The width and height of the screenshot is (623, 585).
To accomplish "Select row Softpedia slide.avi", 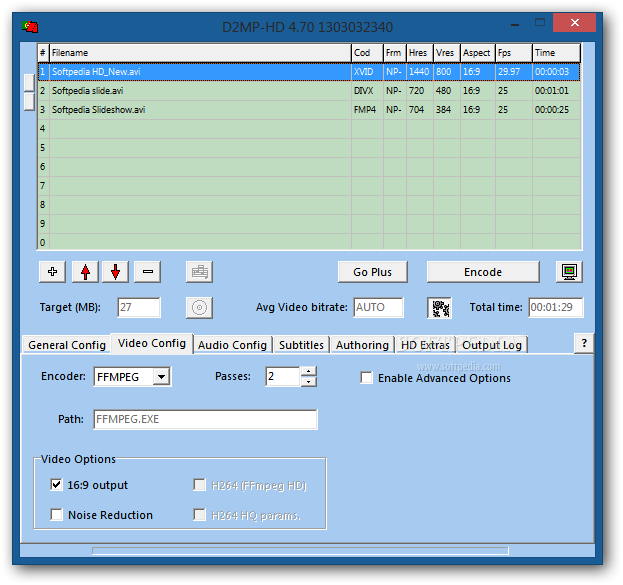I will (309, 91).
